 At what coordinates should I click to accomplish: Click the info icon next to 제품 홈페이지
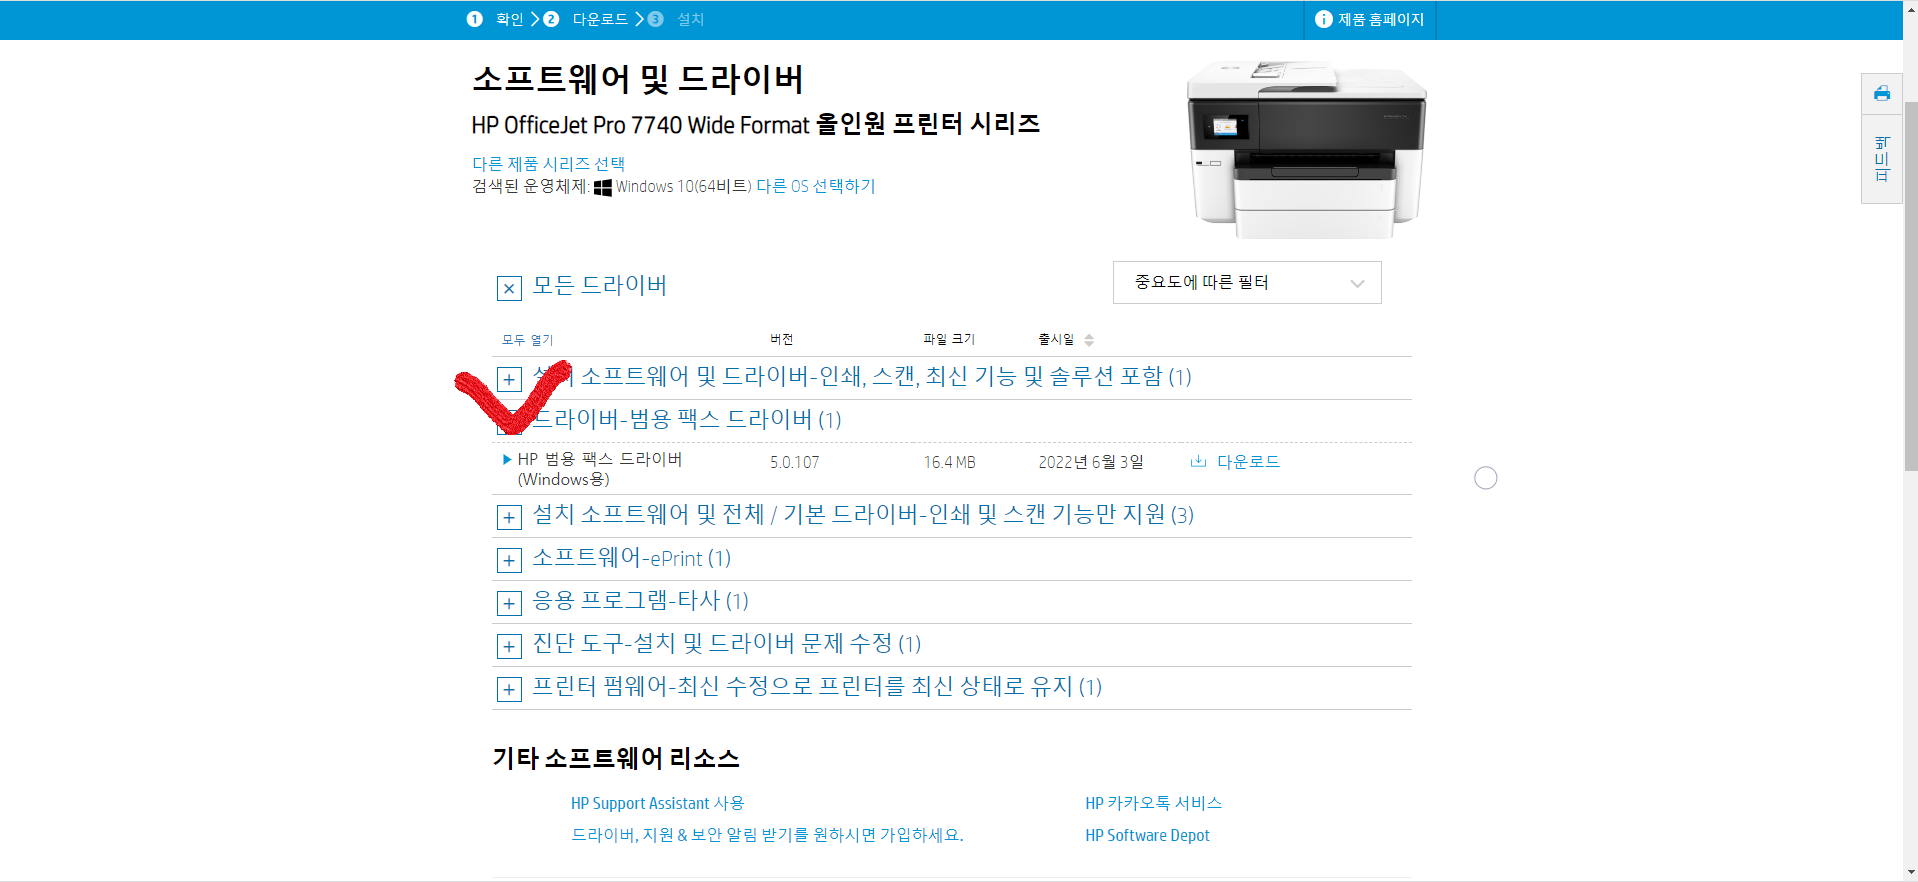pos(1323,19)
